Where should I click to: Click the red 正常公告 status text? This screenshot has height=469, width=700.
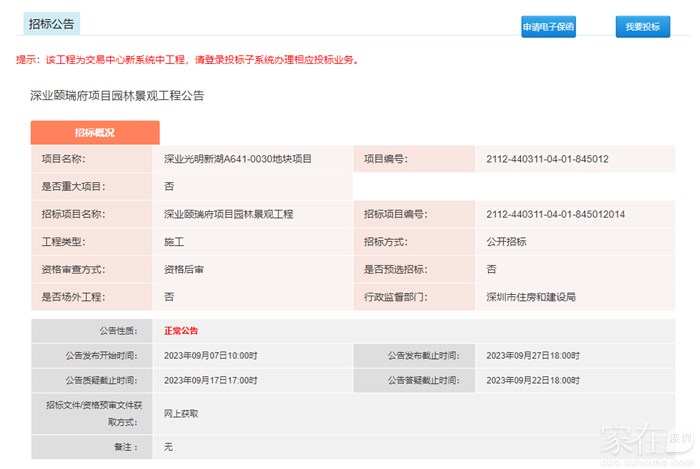coord(184,330)
